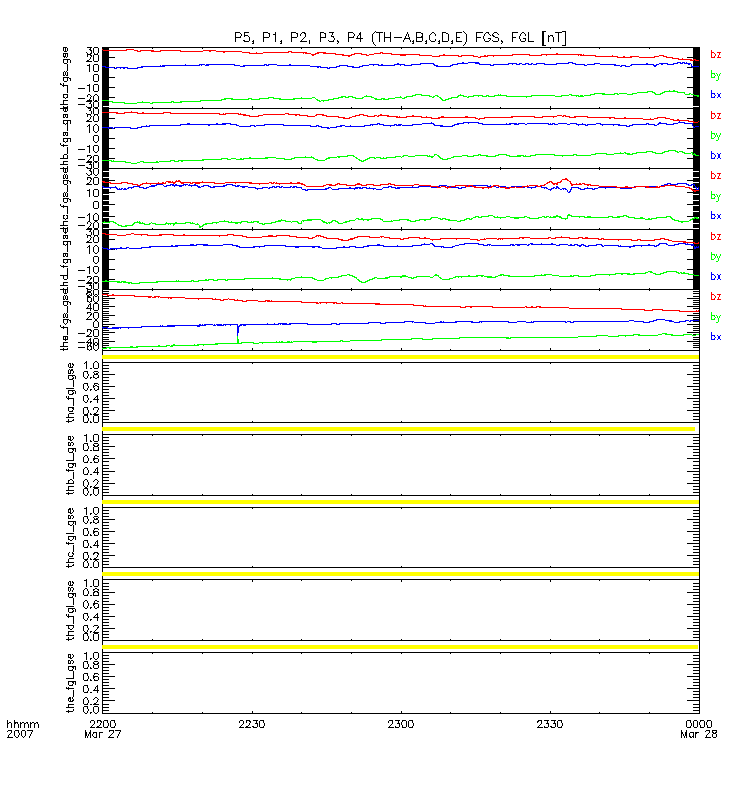750x800 pixels.
Task: Click the 1.0 tick label of the tha_fgl_gse panel
Action: [91, 365]
